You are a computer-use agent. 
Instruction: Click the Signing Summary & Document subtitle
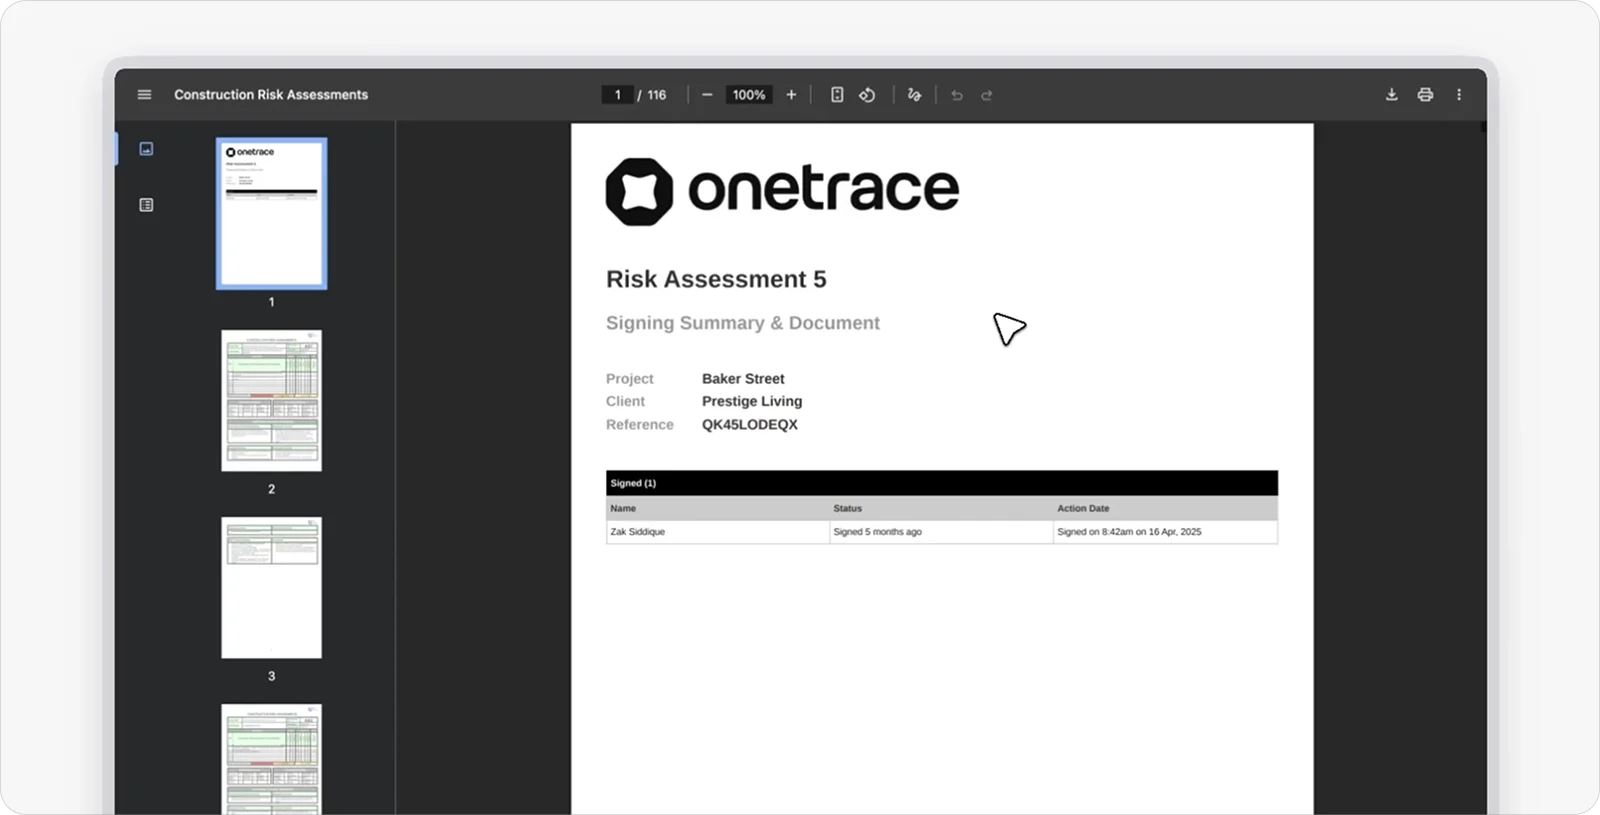click(x=743, y=323)
